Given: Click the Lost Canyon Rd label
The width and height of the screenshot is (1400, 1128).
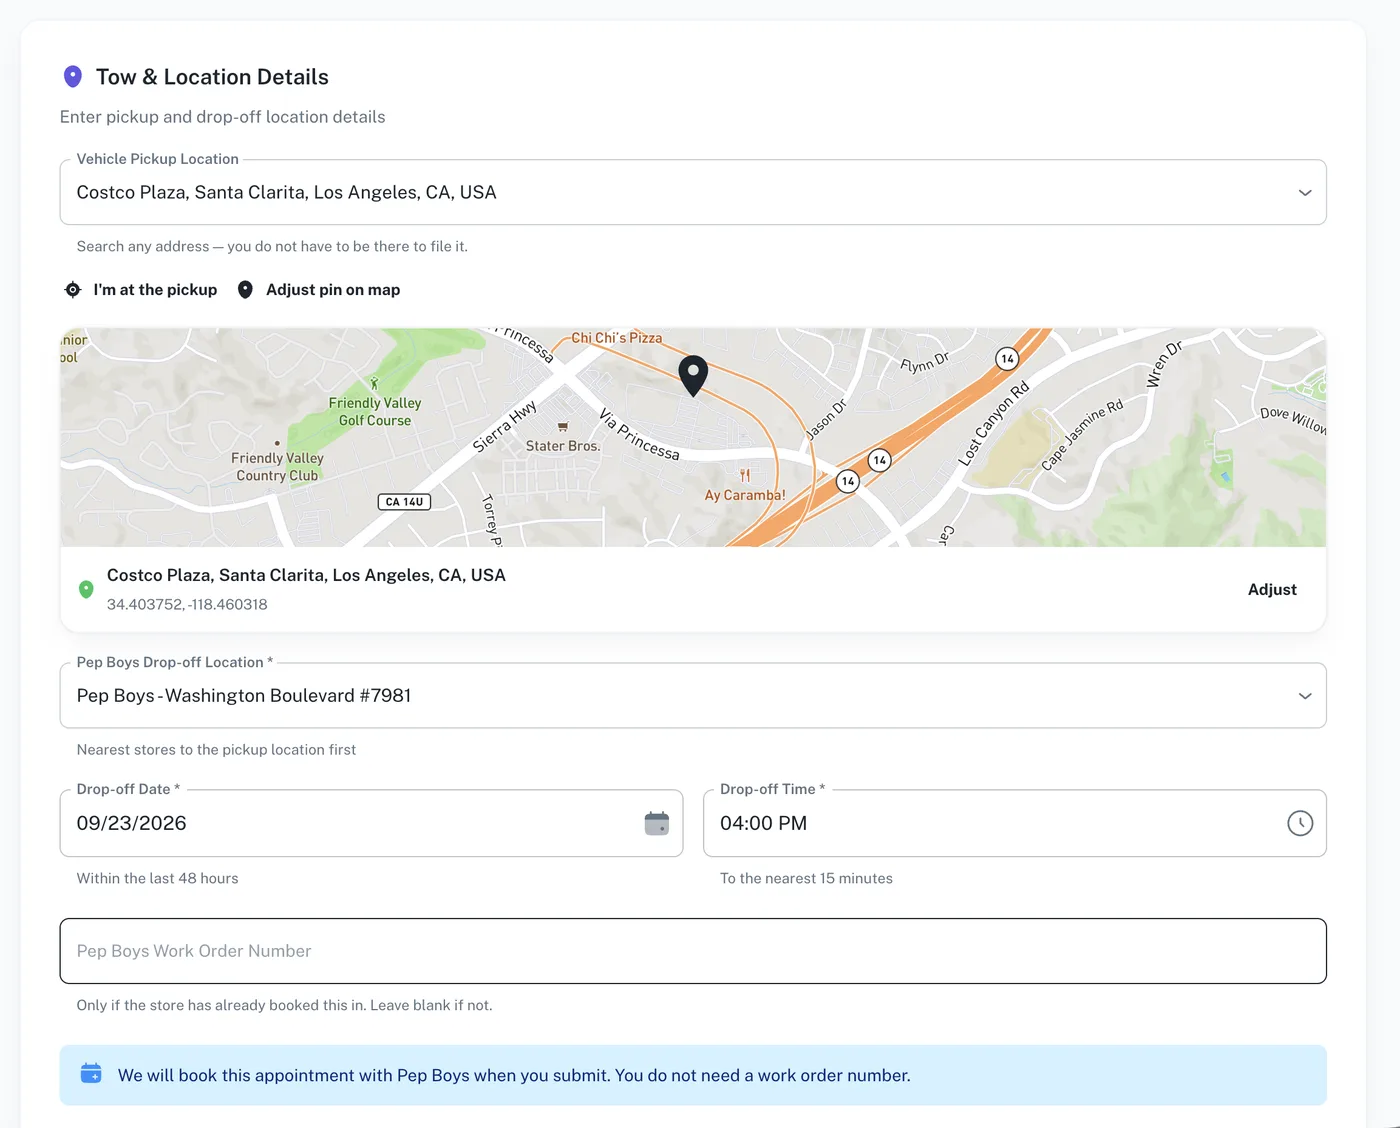Looking at the screenshot, I should [x=993, y=424].
